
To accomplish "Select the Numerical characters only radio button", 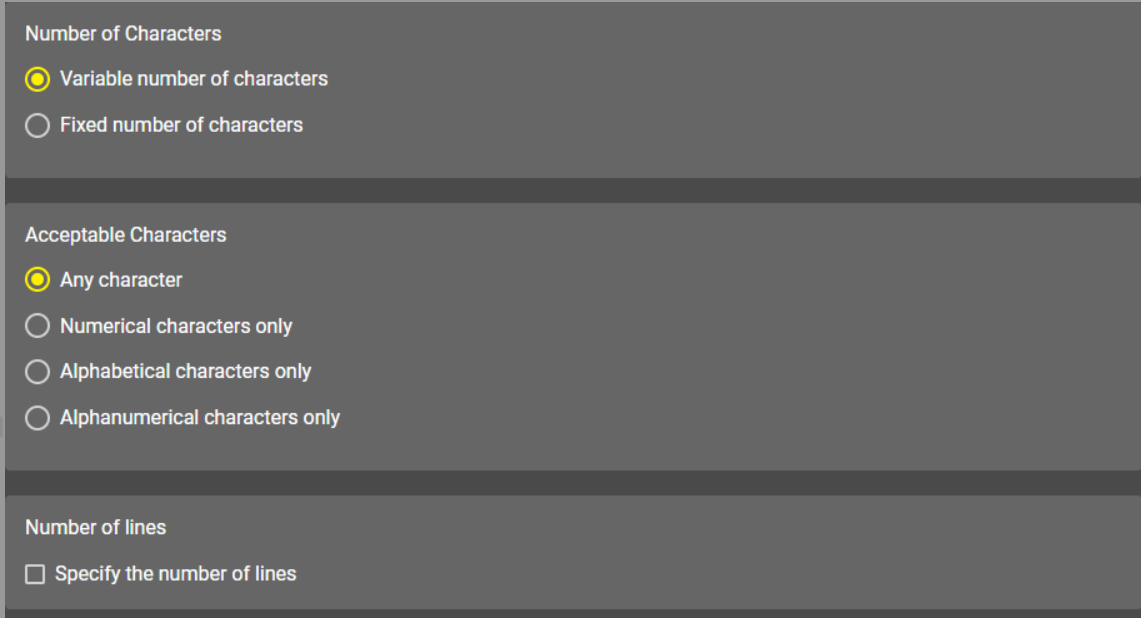I will pos(37,327).
